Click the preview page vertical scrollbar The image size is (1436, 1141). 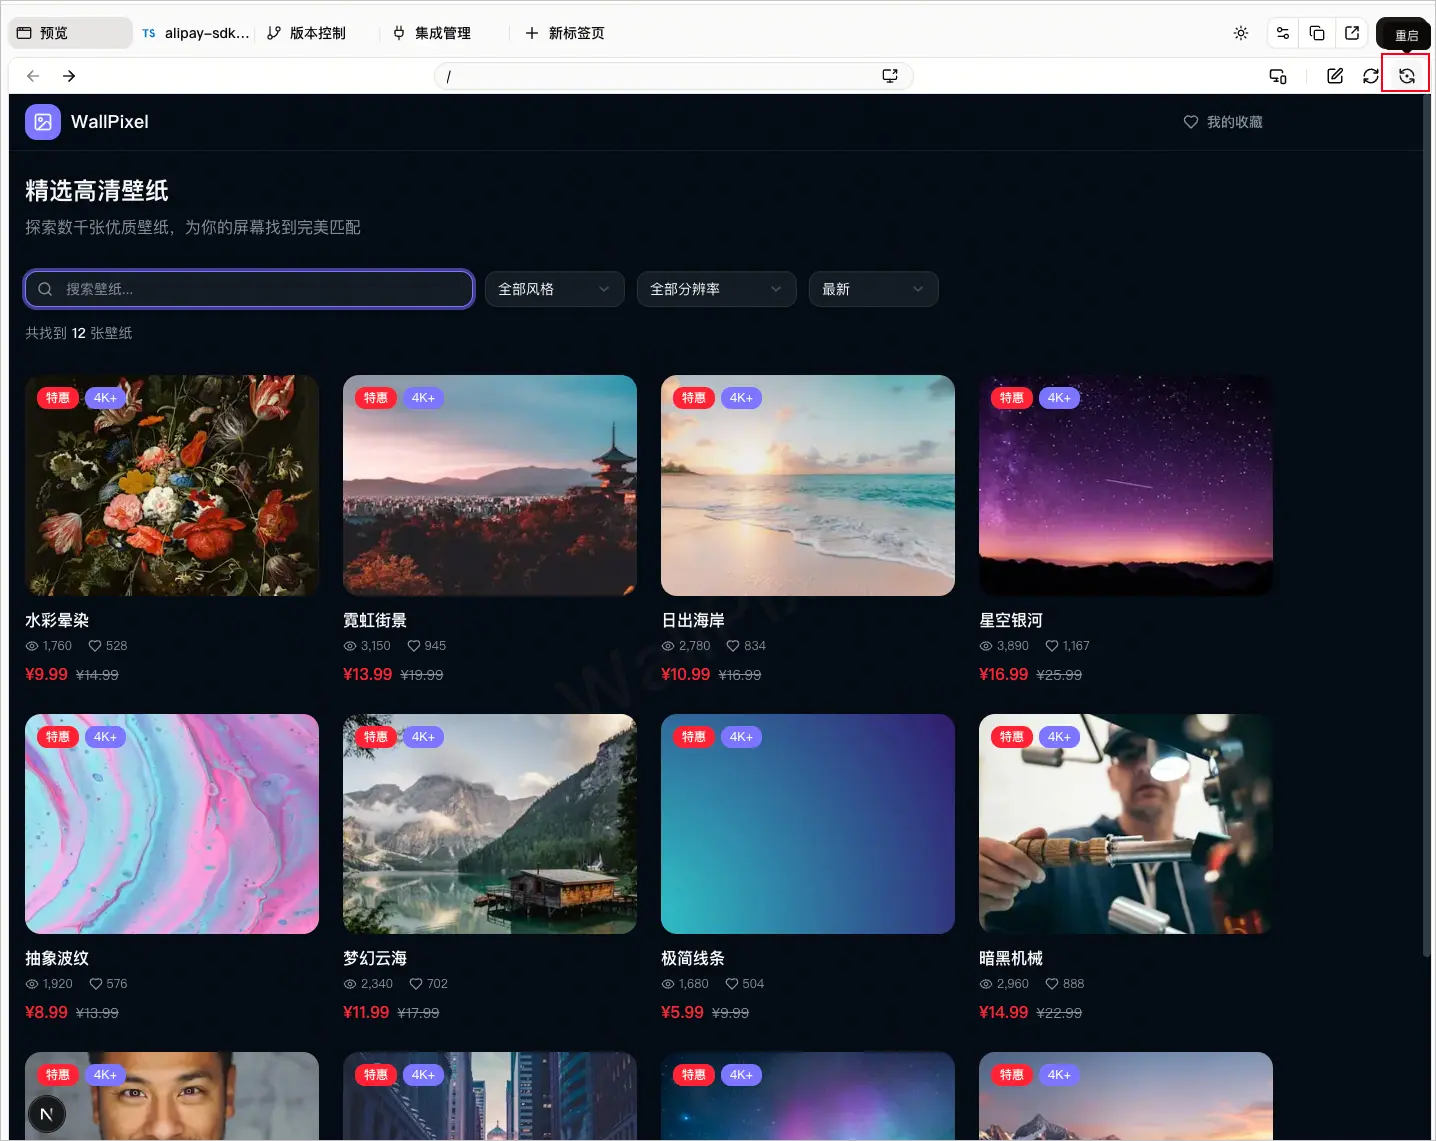(x=1425, y=526)
